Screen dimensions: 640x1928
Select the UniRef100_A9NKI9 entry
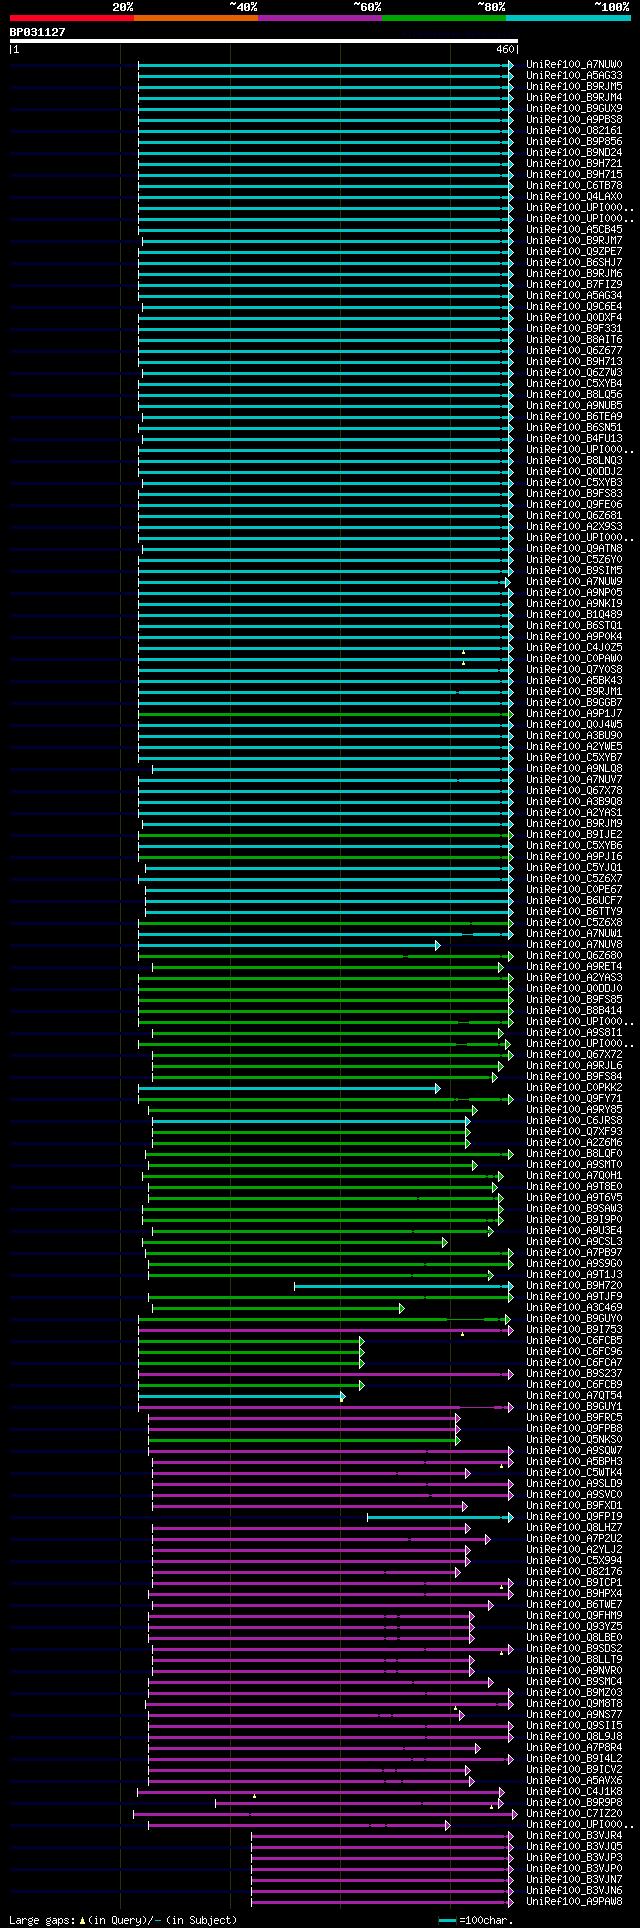tap(574, 603)
